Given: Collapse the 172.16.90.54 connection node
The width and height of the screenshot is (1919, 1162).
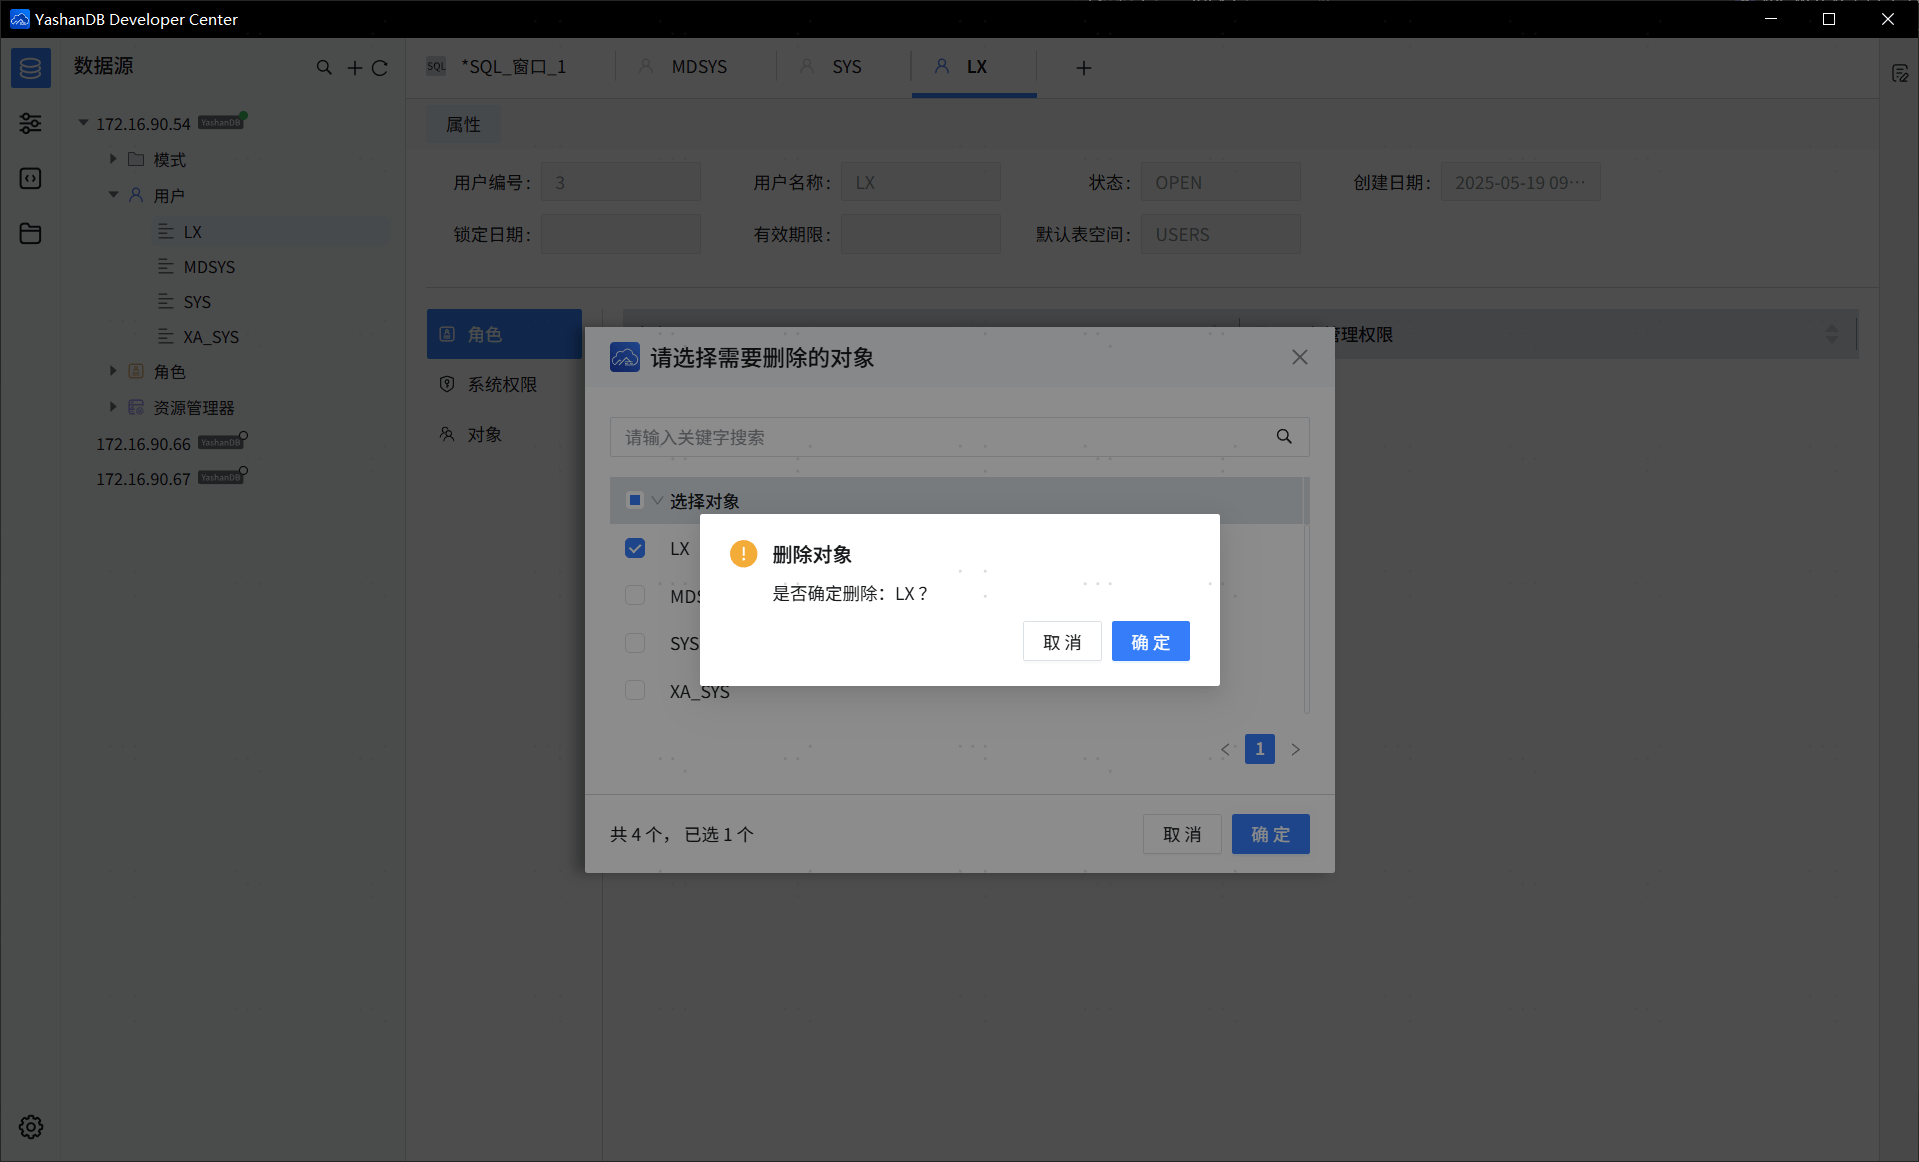Looking at the screenshot, I should 83,123.
